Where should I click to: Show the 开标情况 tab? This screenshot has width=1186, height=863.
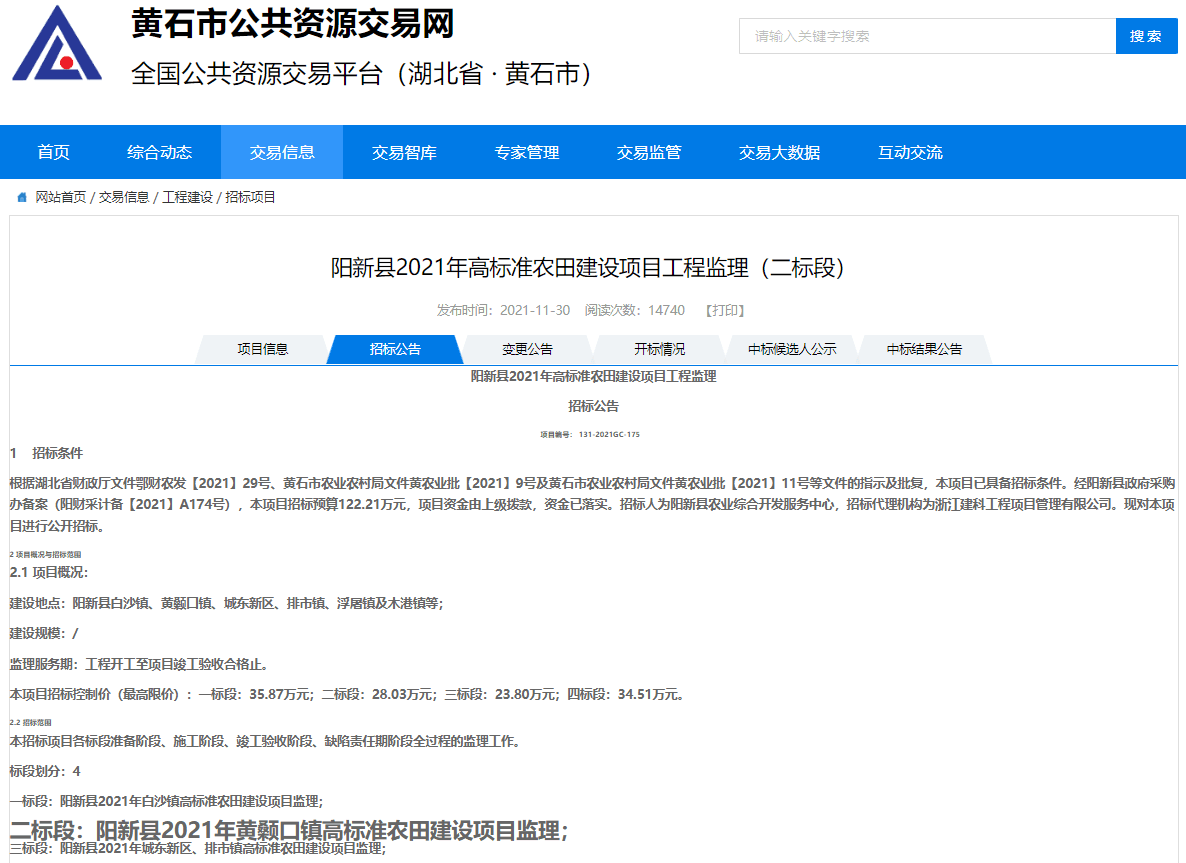click(660, 350)
